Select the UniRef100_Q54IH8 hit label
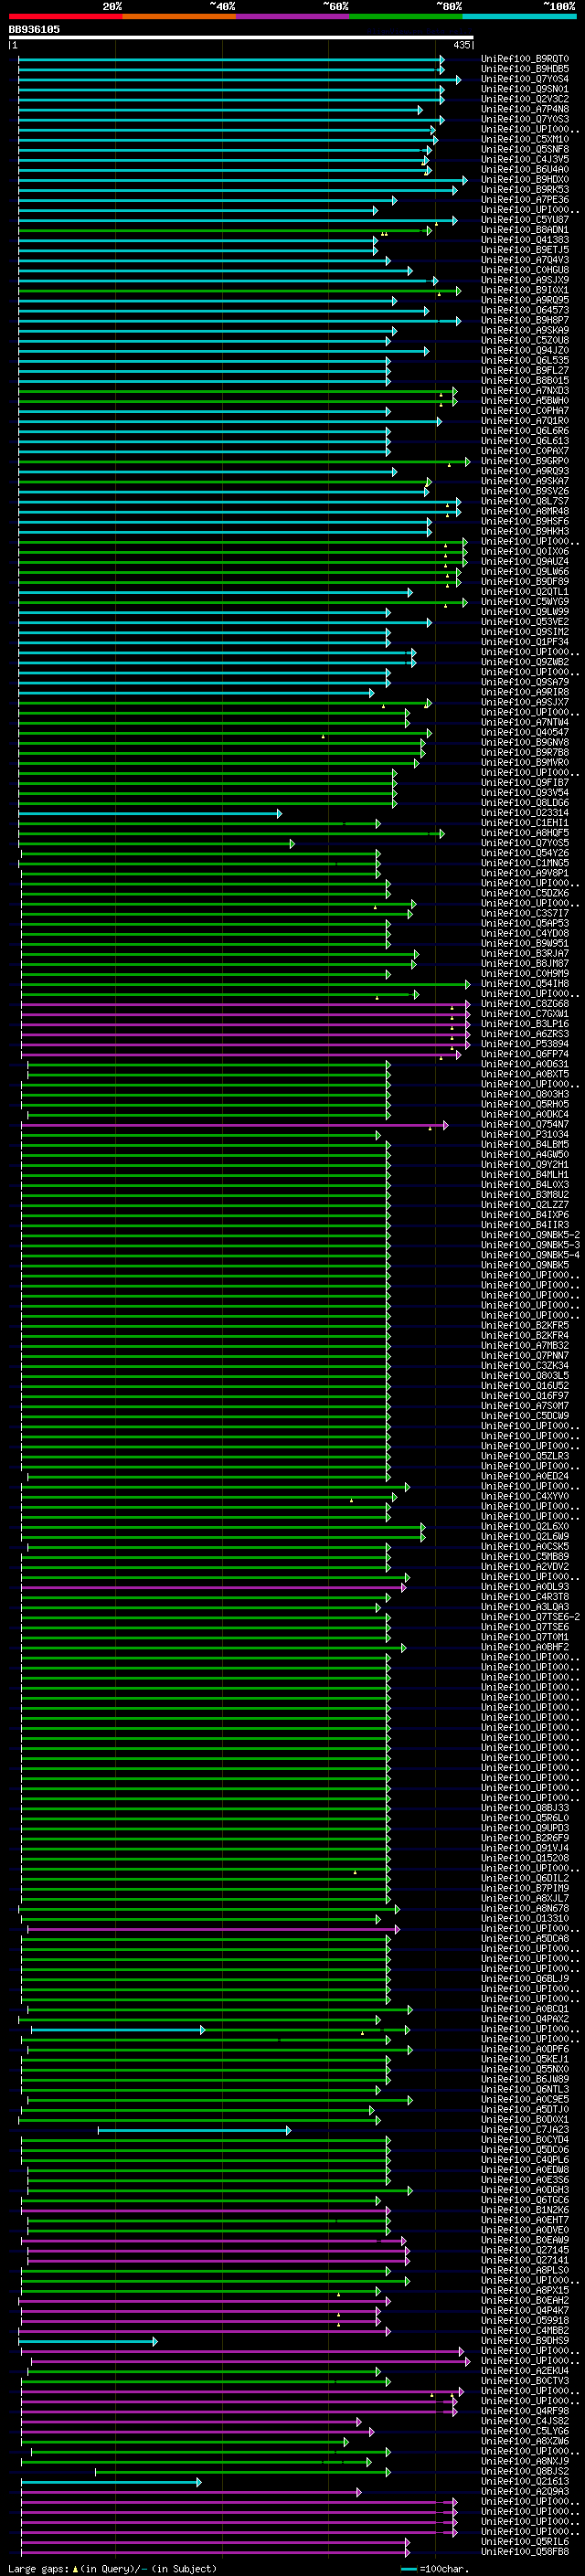The image size is (585, 2576). click(x=525, y=984)
